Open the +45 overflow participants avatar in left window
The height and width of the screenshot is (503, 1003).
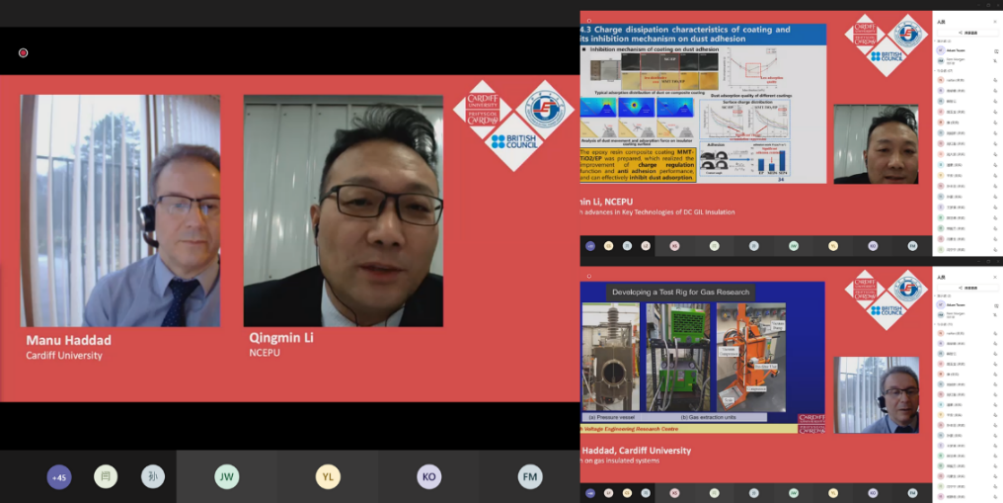coord(59,477)
